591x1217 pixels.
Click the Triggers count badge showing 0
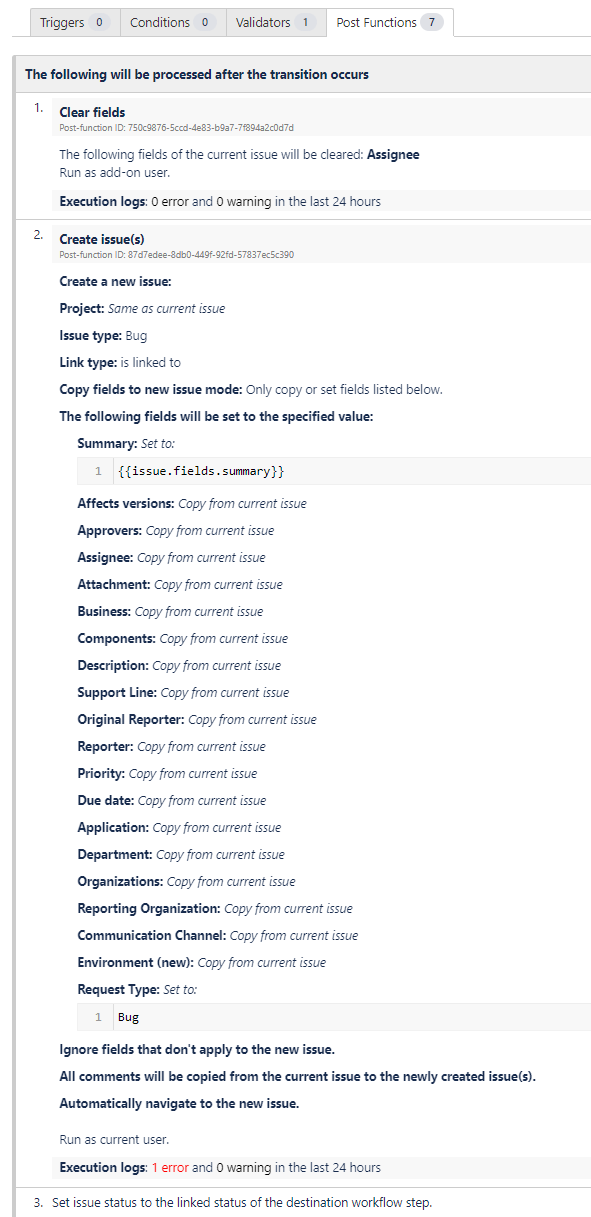pyautogui.click(x=99, y=22)
